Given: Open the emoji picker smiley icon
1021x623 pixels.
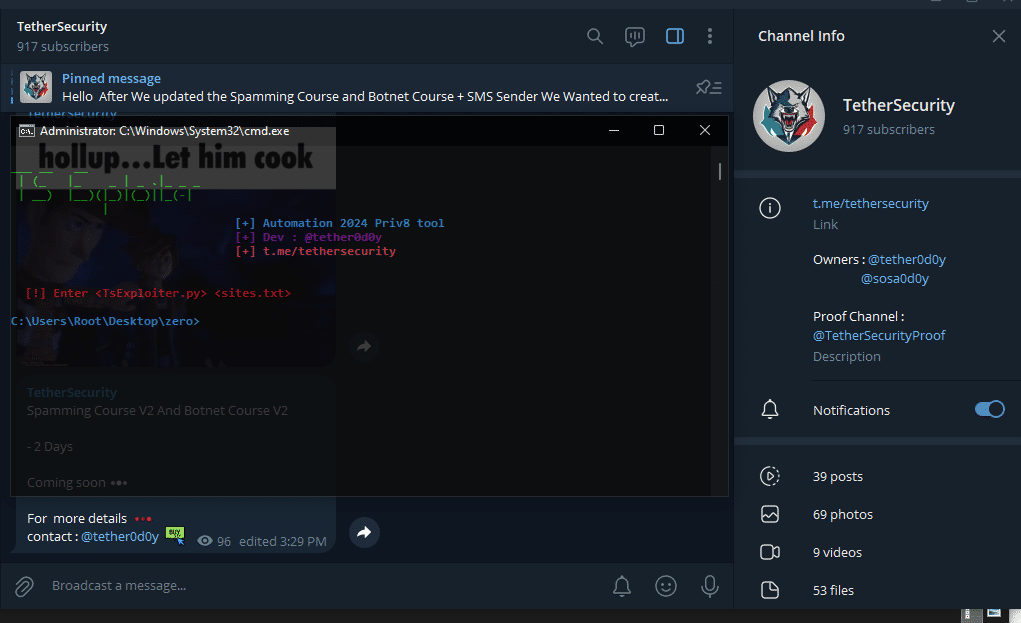Looking at the screenshot, I should click(666, 586).
